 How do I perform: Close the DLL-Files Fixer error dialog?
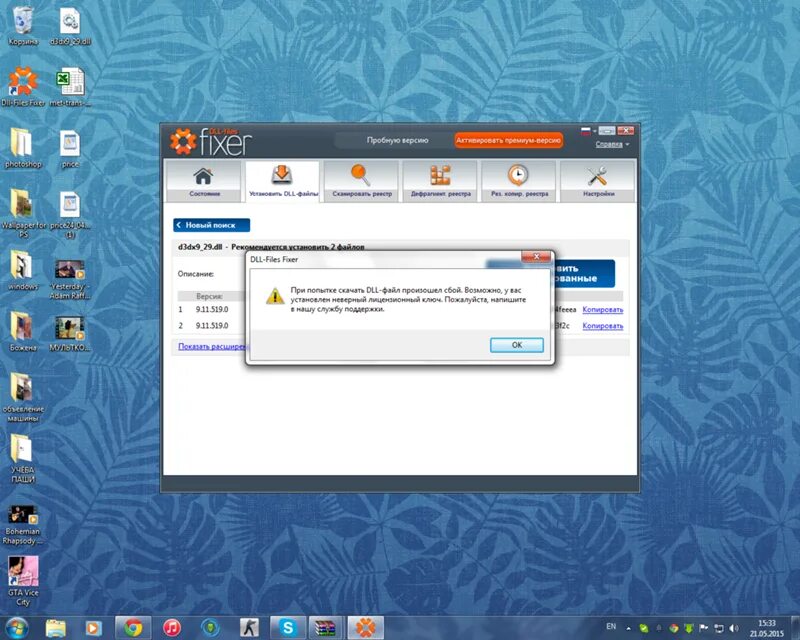tap(536, 257)
